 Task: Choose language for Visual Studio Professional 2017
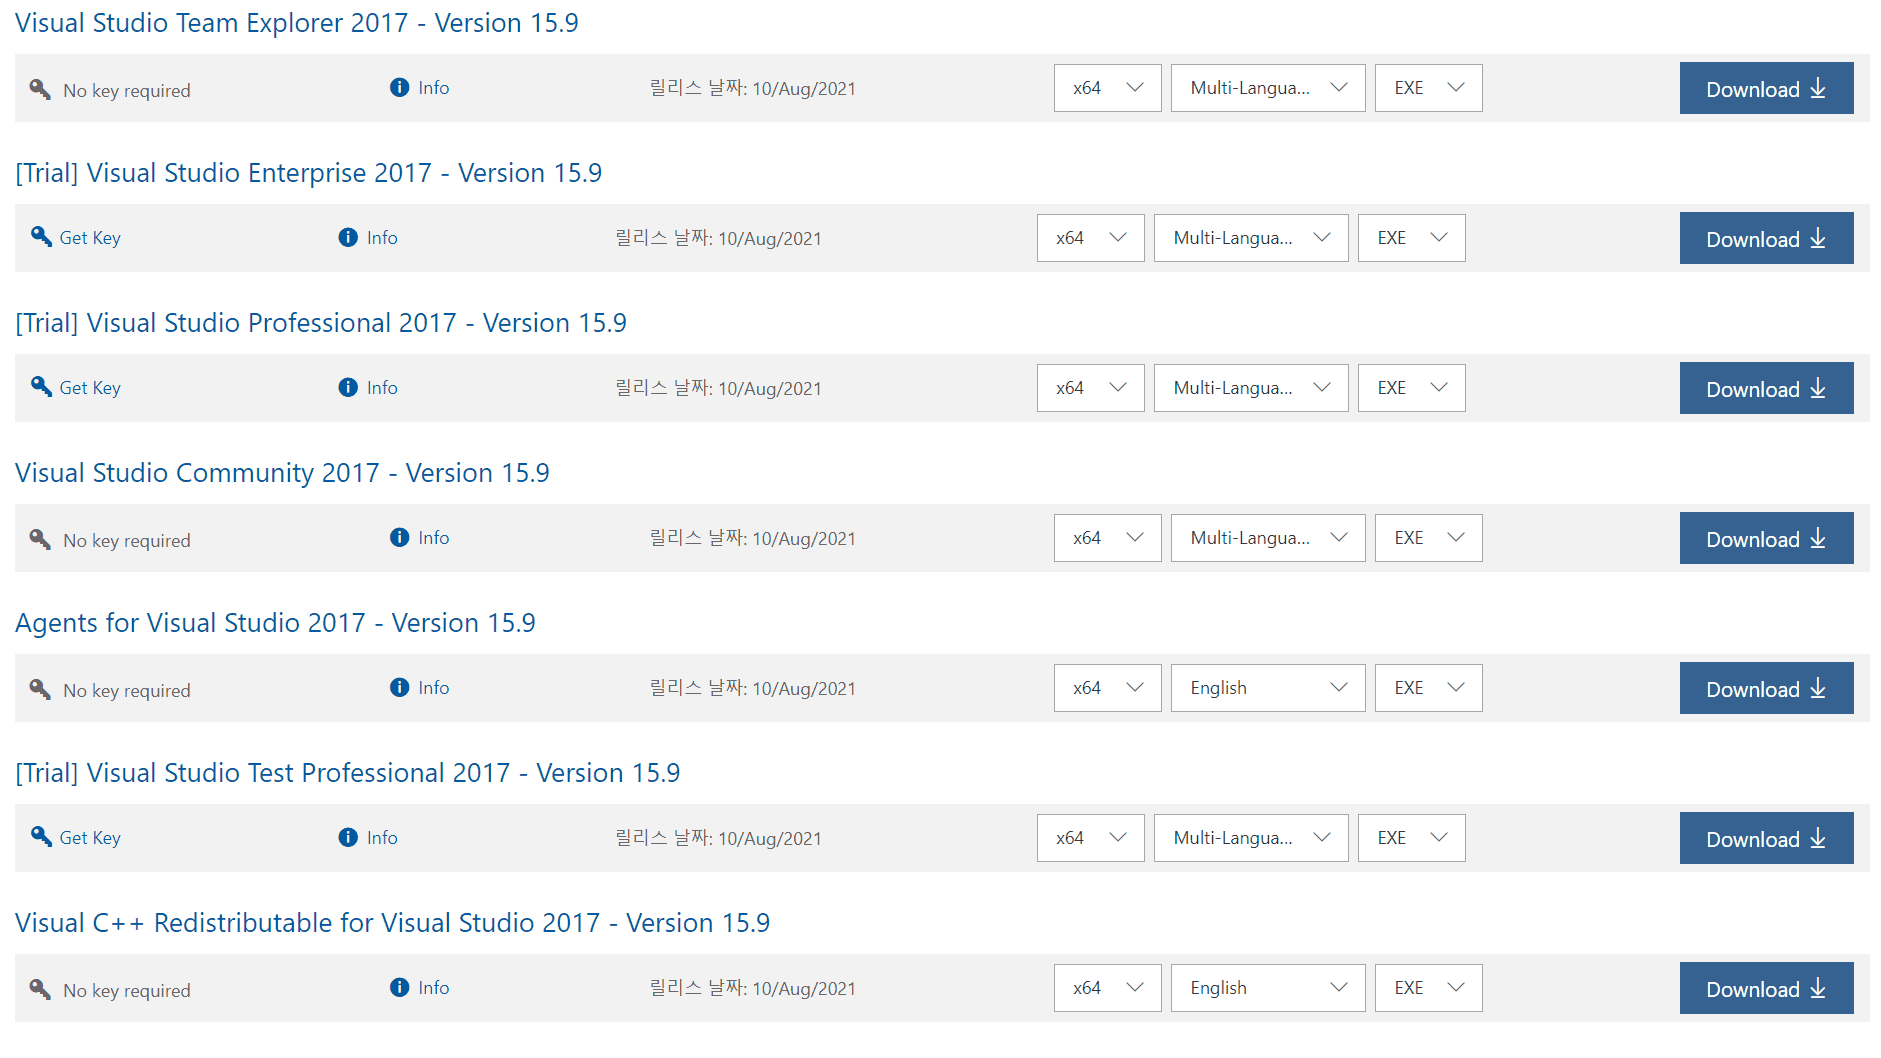pyautogui.click(x=1251, y=388)
